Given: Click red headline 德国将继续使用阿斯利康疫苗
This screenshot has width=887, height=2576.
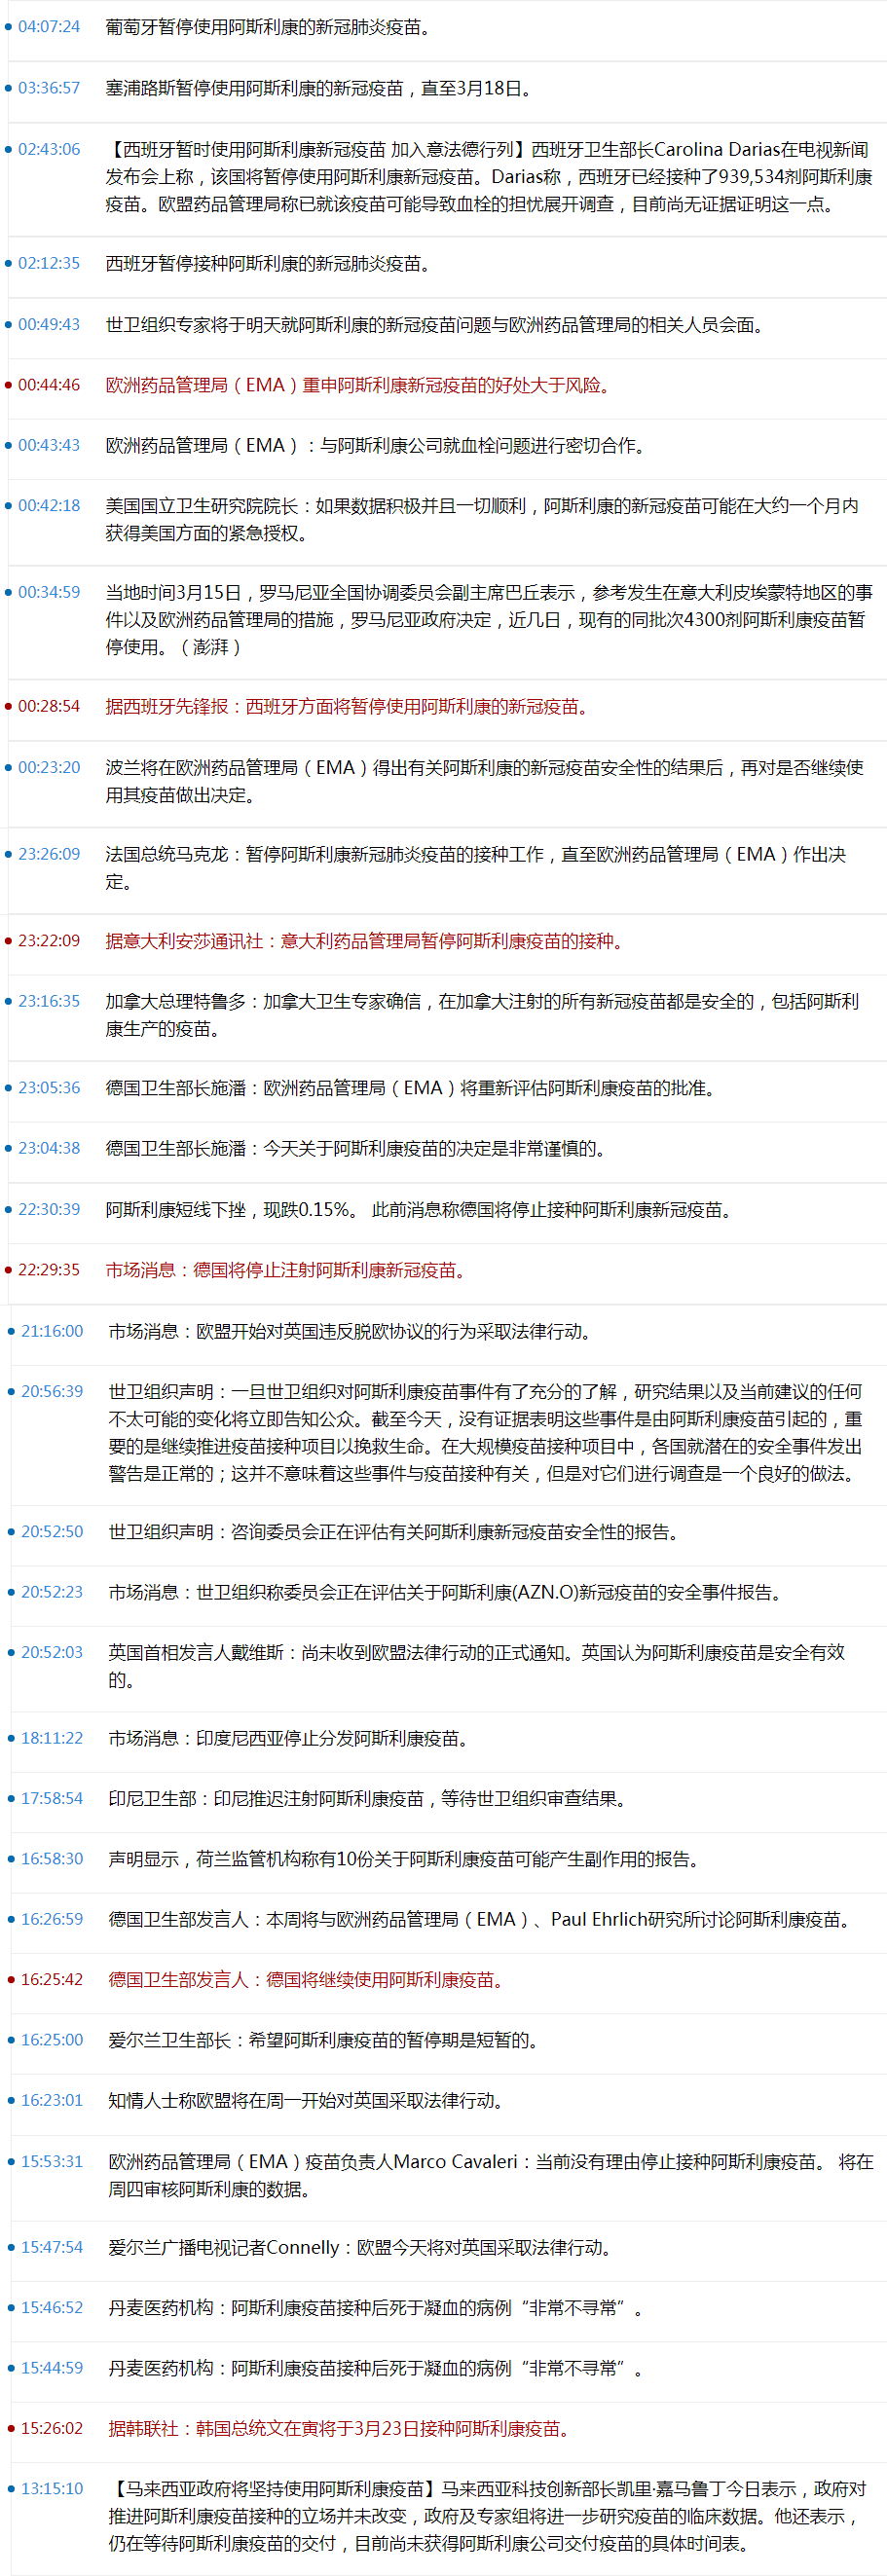Looking at the screenshot, I should (x=306, y=1980).
